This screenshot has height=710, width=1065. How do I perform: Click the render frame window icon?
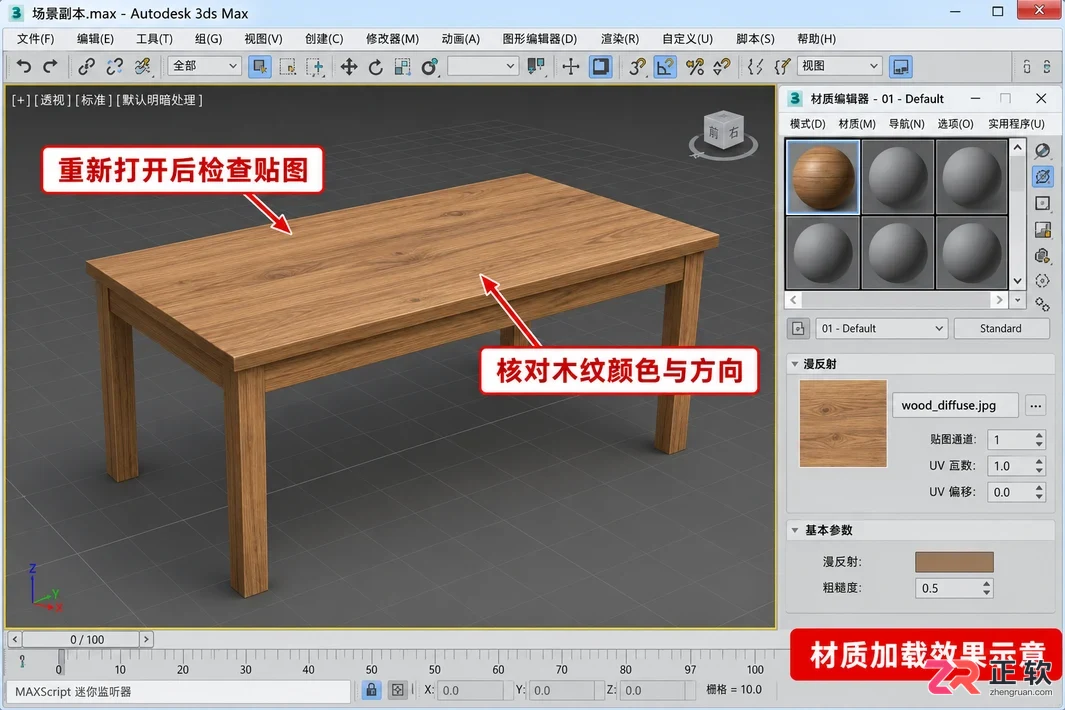(901, 67)
